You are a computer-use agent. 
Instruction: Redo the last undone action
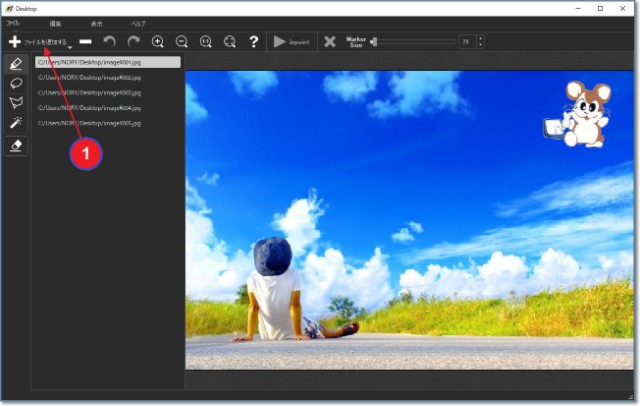coord(133,42)
